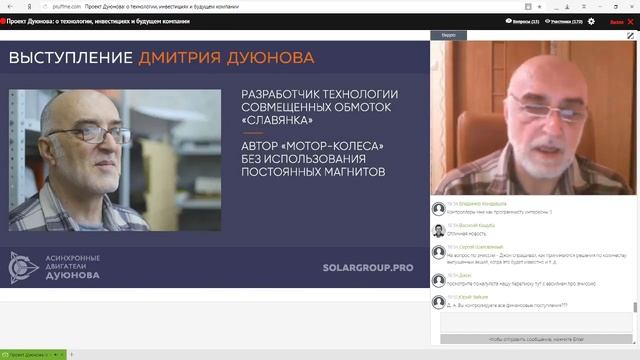Open browser downloads icon
Image resolution: width=640 pixels, height=360 pixels.
(x=567, y=7)
